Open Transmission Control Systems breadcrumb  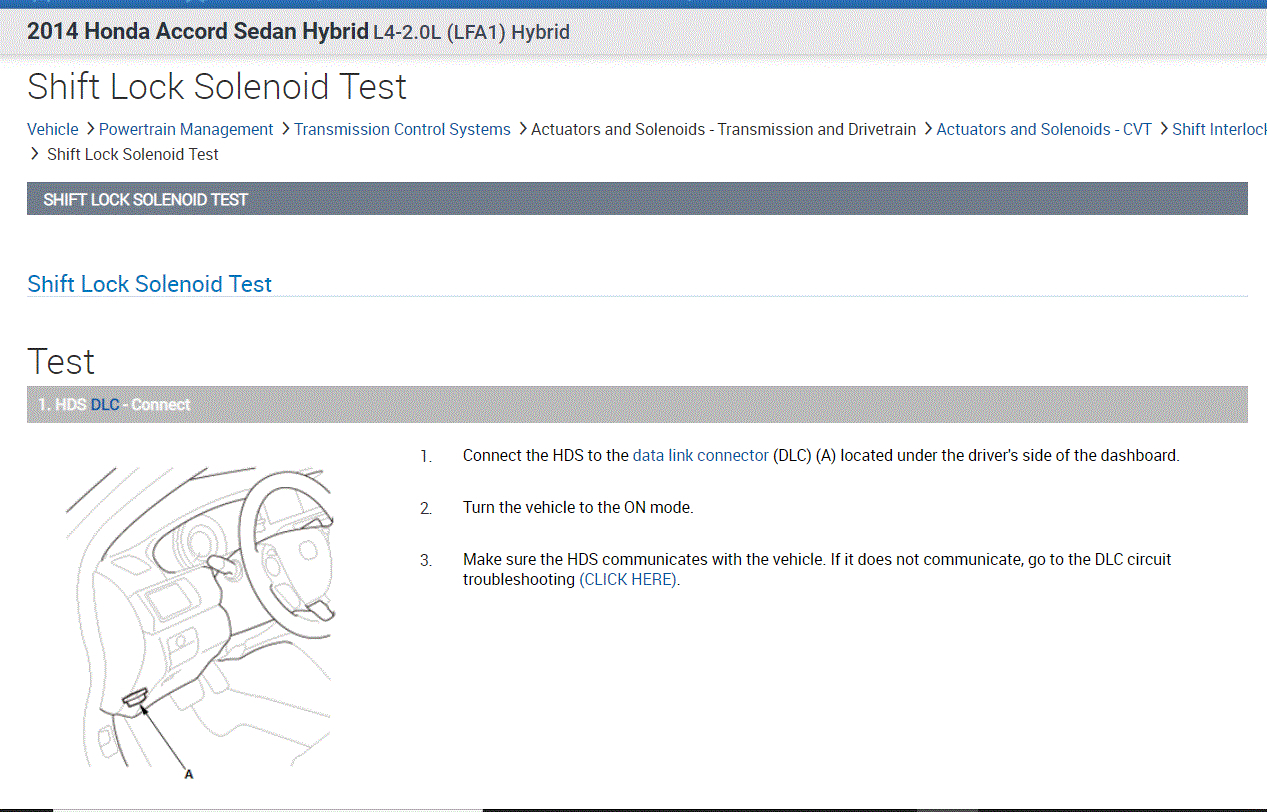(402, 129)
